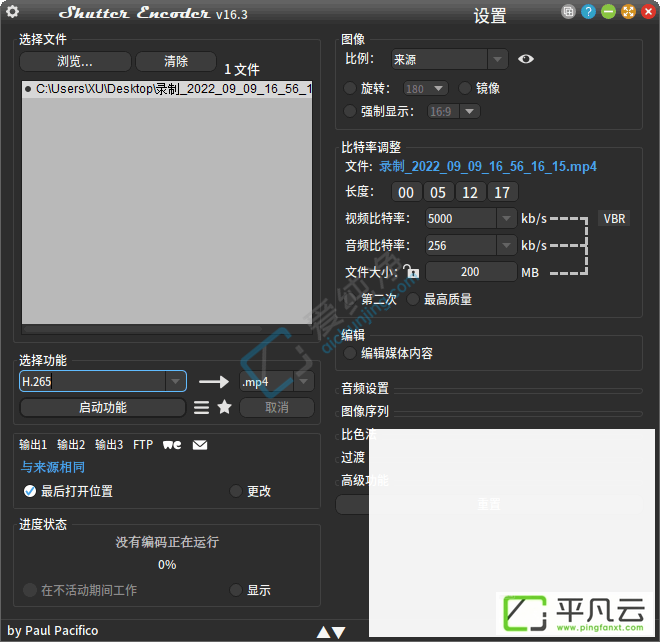
Task: Click the hours field showing 00
Action: [406, 192]
